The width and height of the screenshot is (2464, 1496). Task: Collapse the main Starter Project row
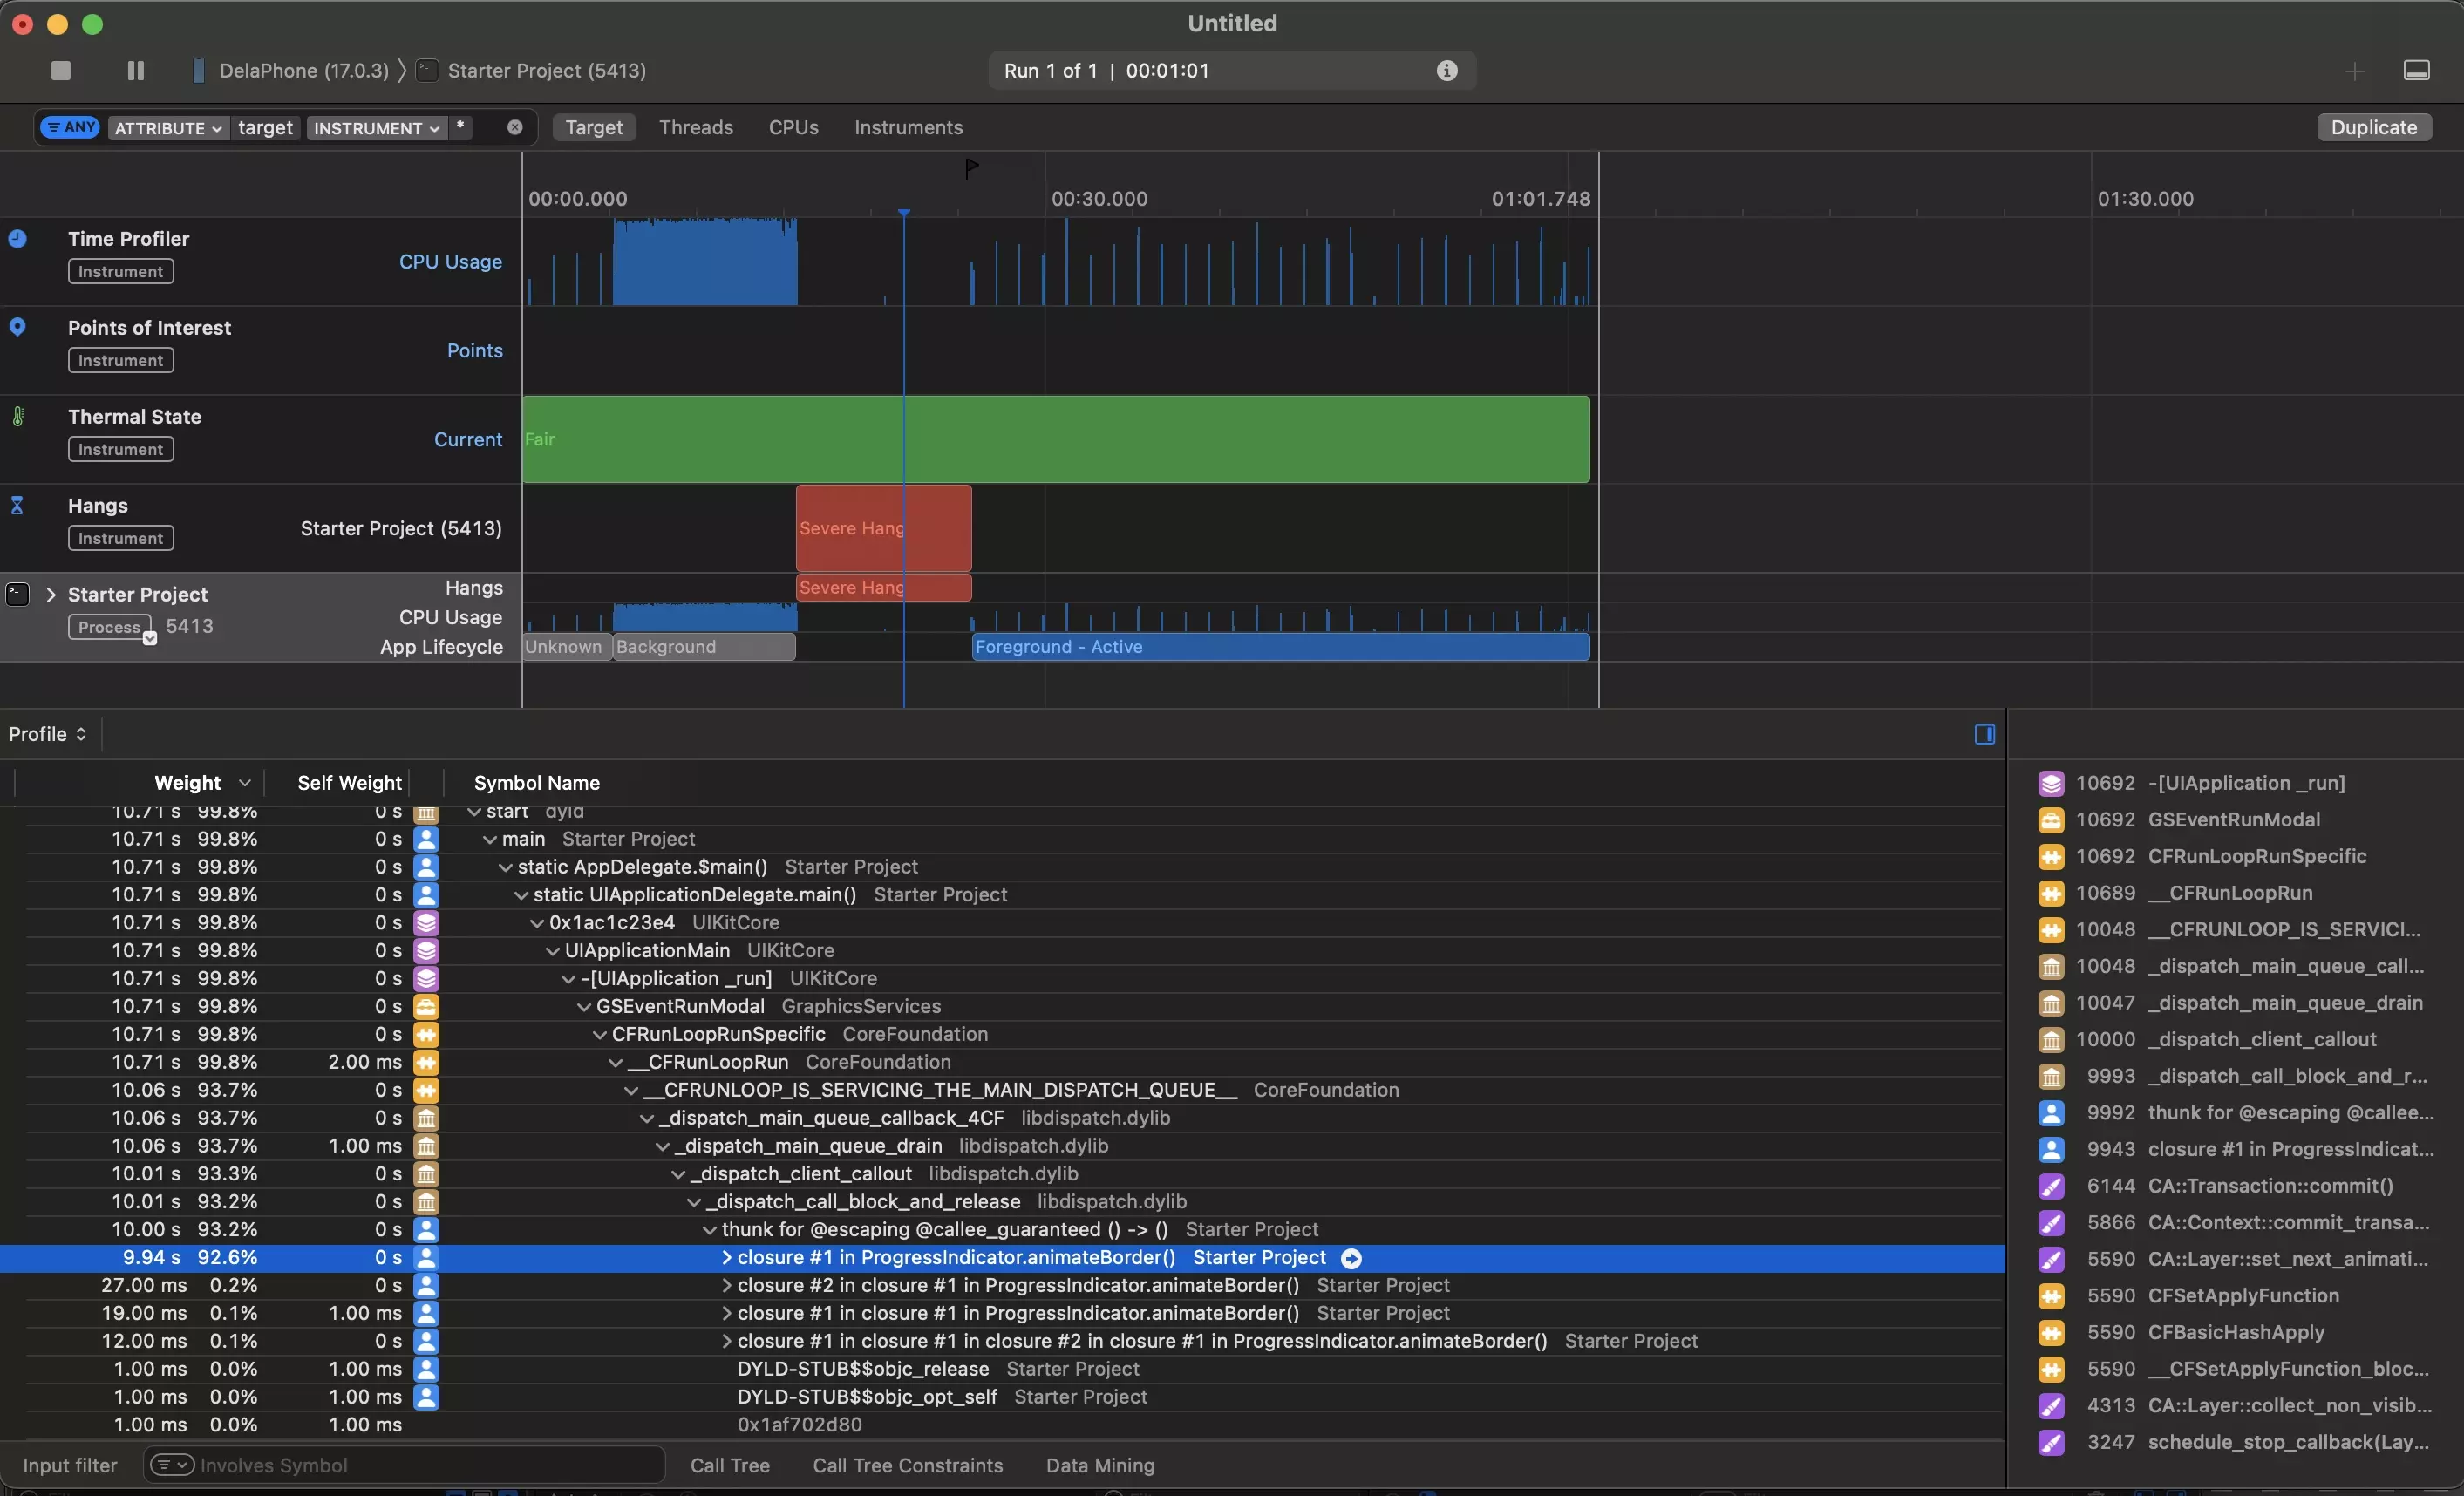(x=490, y=839)
